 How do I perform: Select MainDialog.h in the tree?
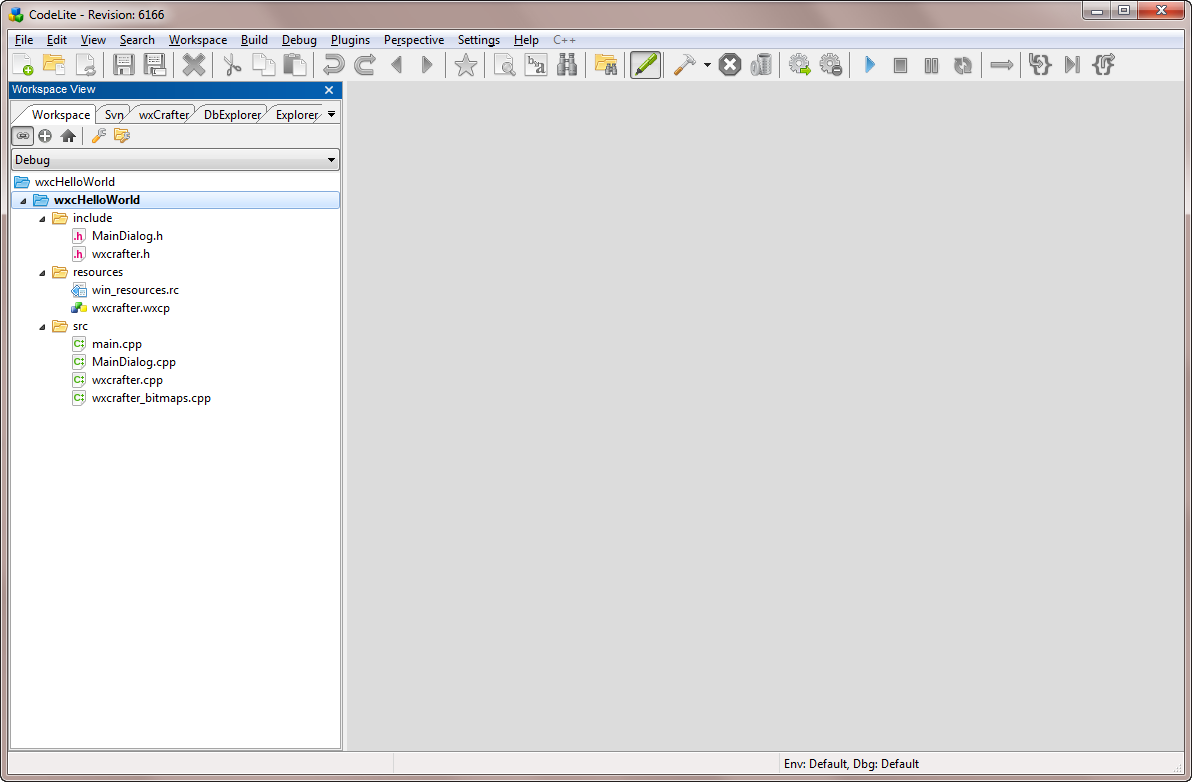pos(127,236)
